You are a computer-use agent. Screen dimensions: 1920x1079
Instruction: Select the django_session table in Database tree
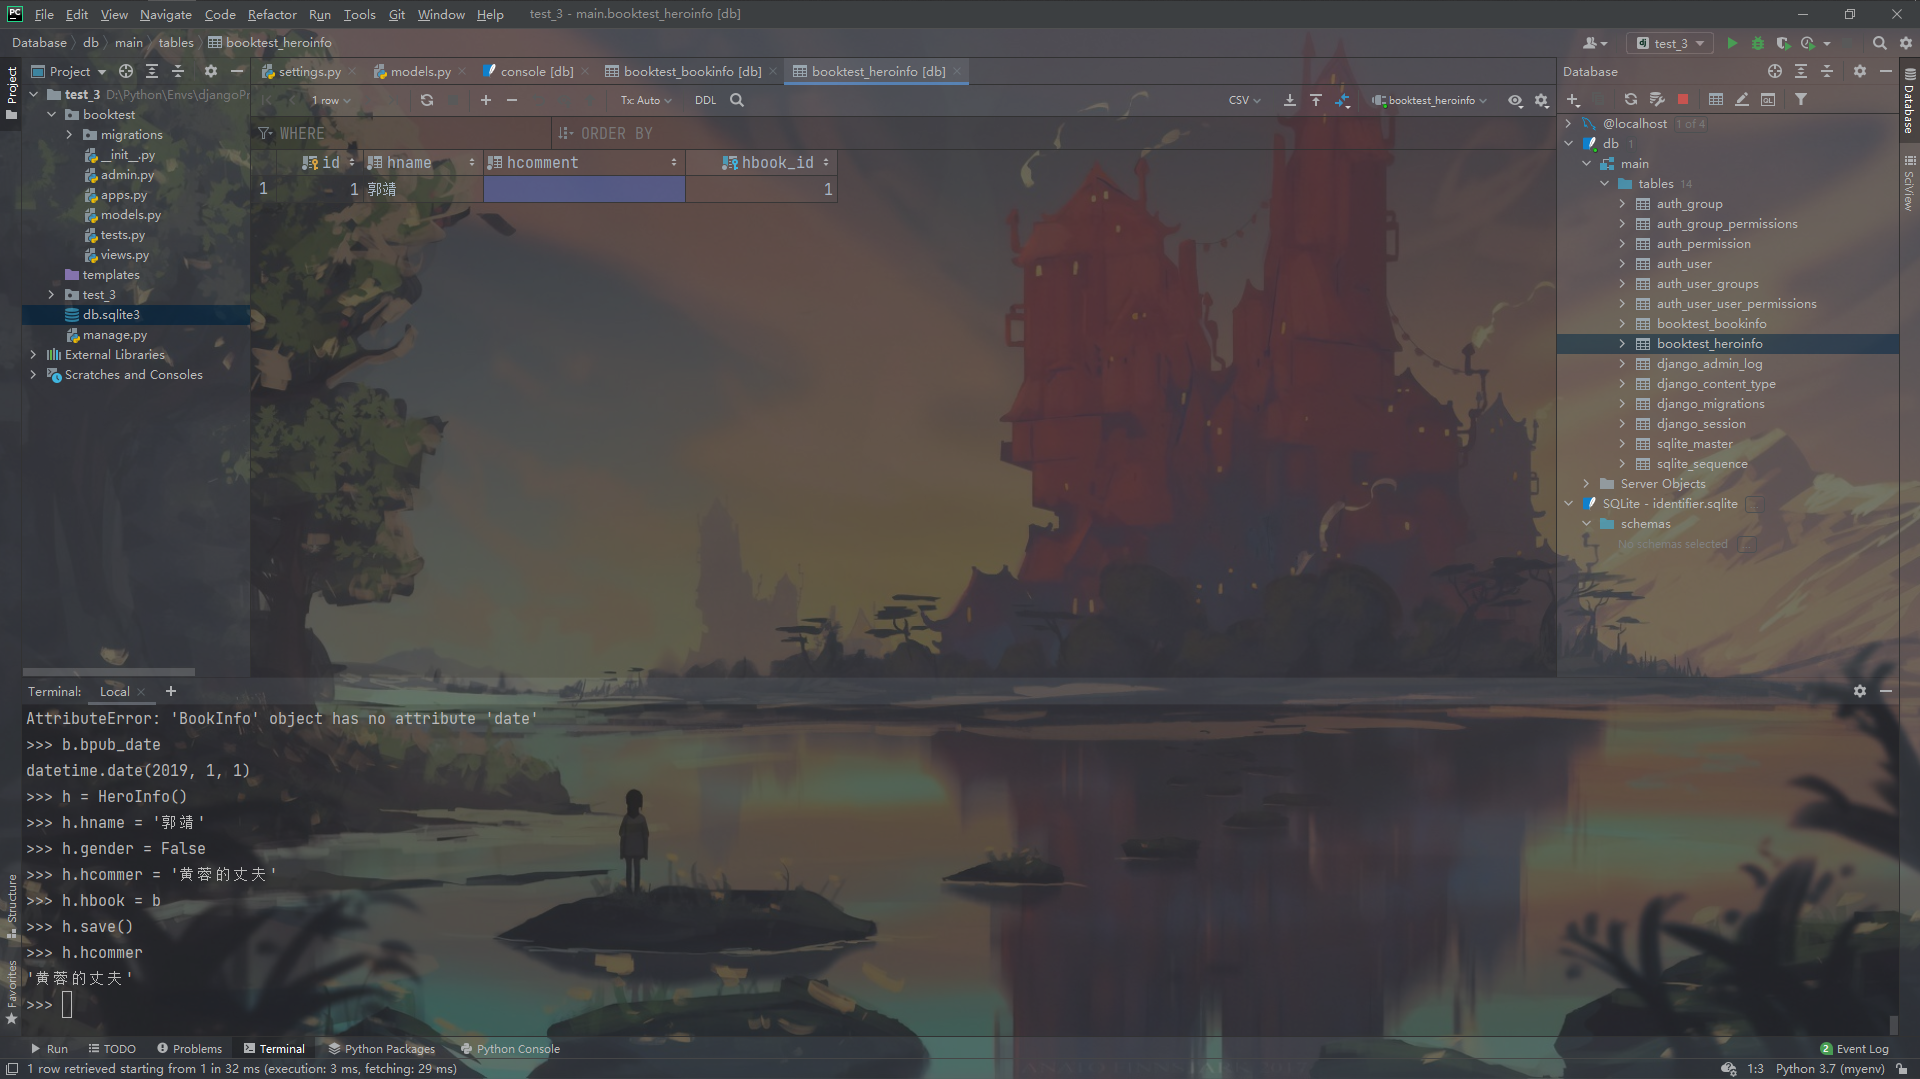pos(1701,424)
